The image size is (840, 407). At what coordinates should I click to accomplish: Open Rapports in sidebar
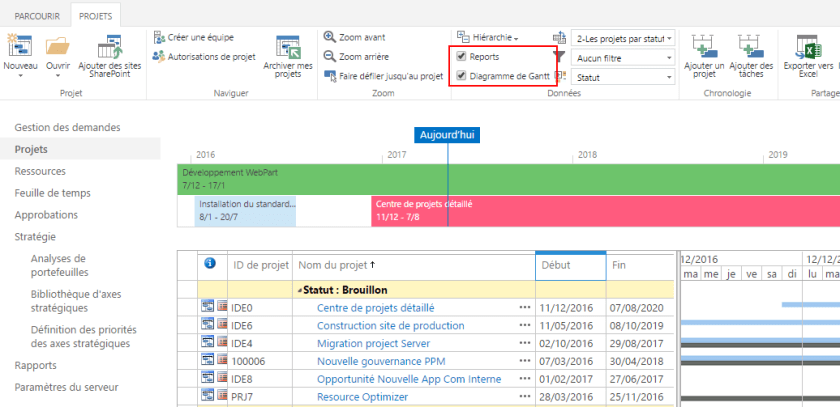(35, 365)
